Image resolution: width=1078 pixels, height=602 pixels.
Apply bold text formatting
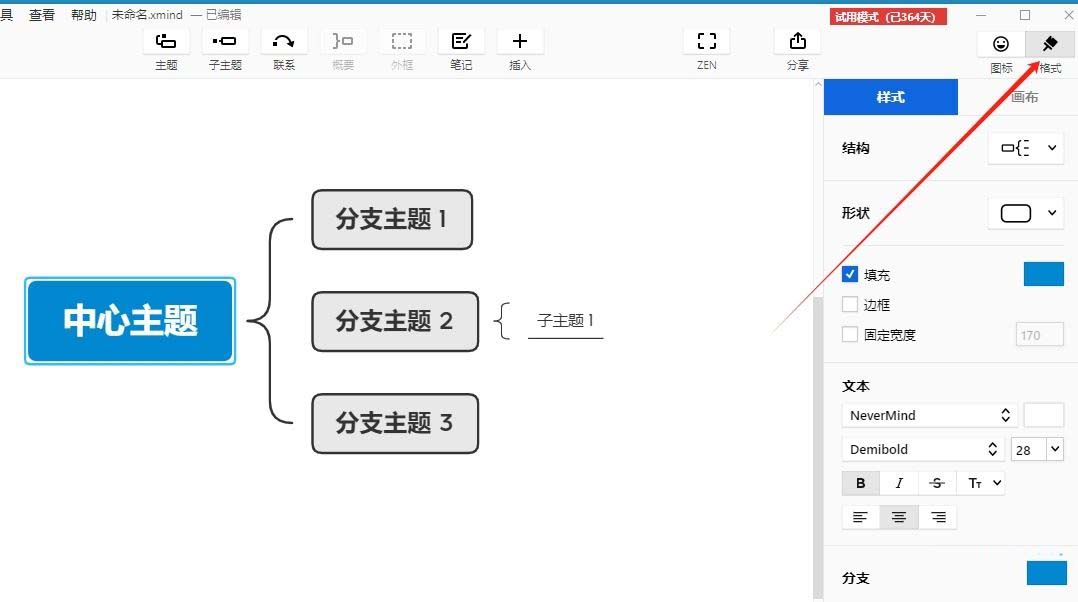coord(860,483)
